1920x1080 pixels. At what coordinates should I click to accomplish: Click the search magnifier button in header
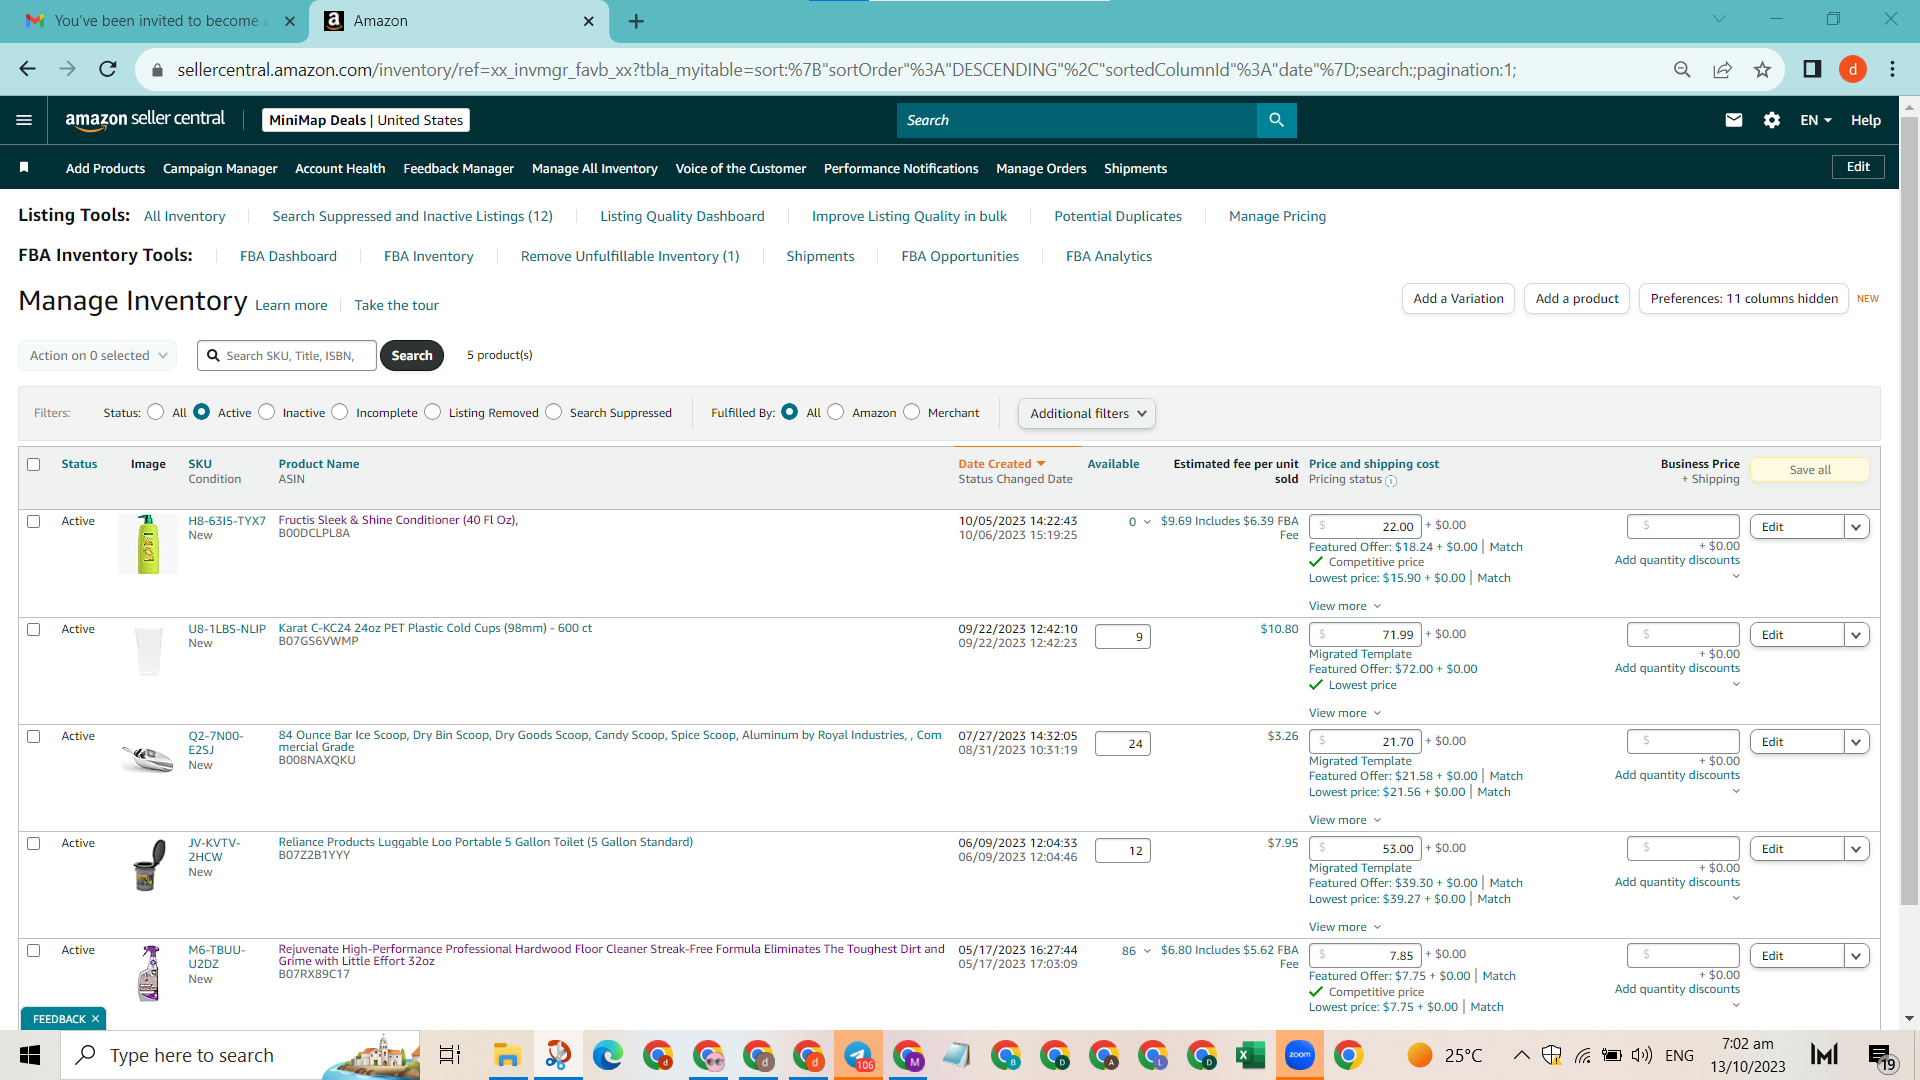[x=1276, y=120]
